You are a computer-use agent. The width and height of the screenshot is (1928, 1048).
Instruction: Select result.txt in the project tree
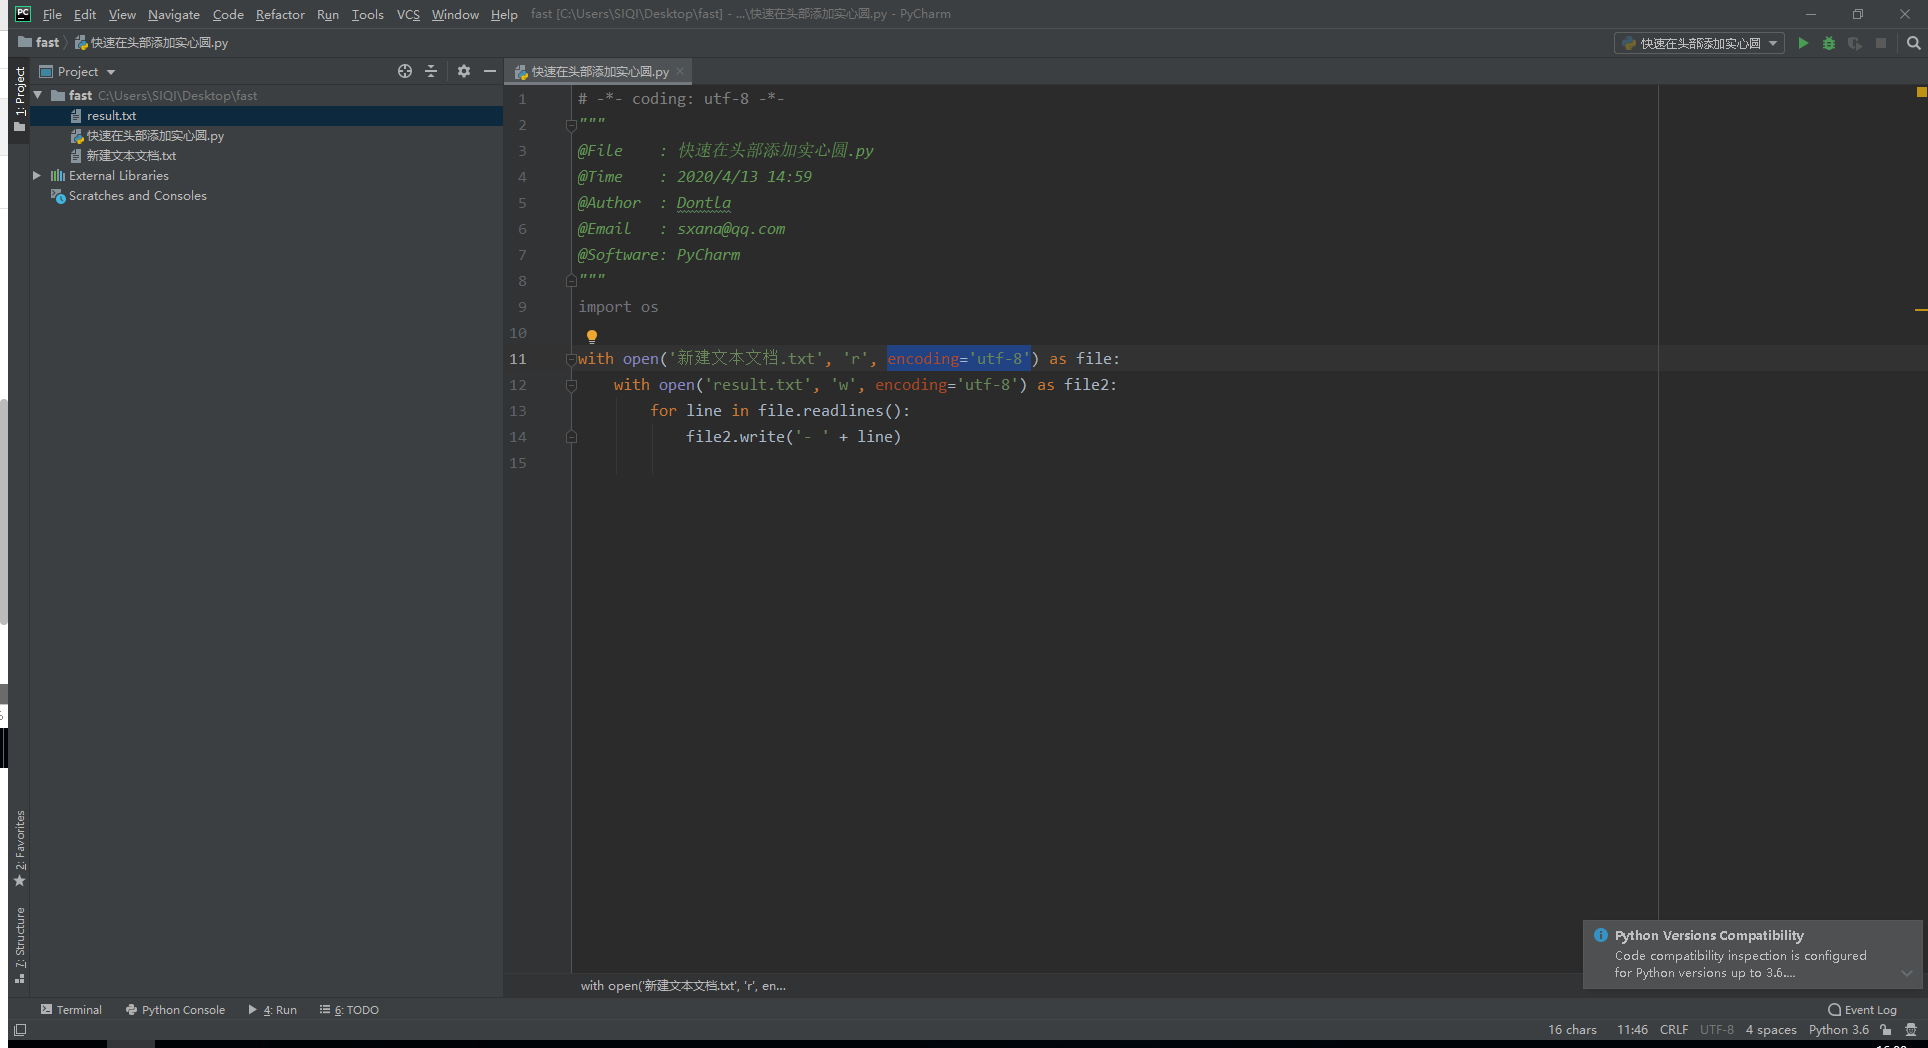113,115
